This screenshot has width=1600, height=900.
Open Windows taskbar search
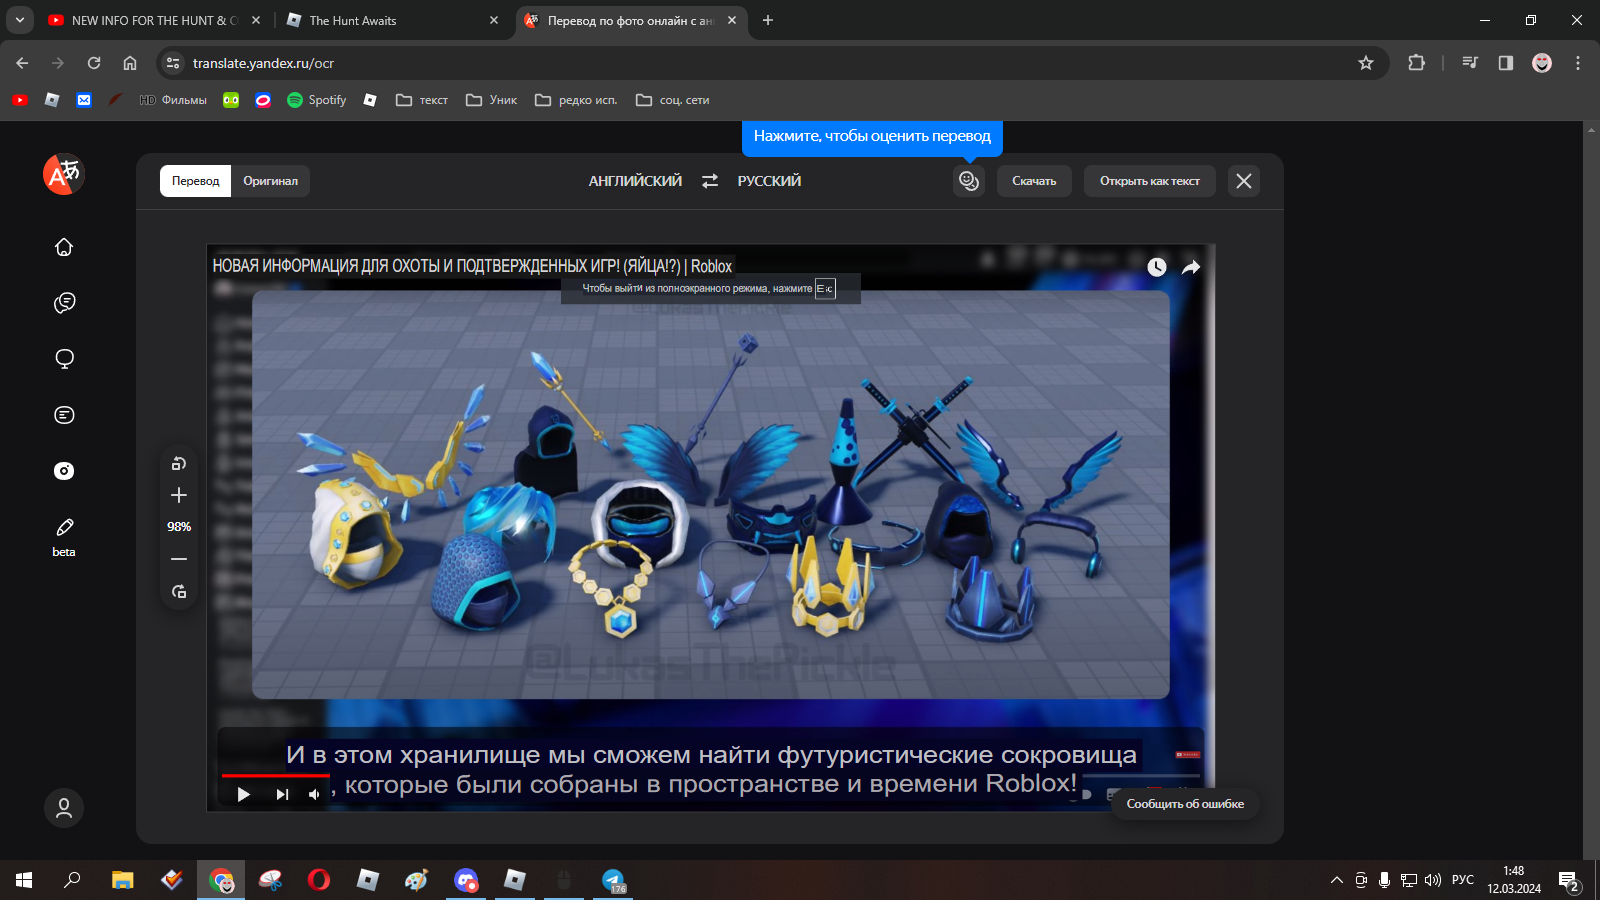tap(72, 880)
